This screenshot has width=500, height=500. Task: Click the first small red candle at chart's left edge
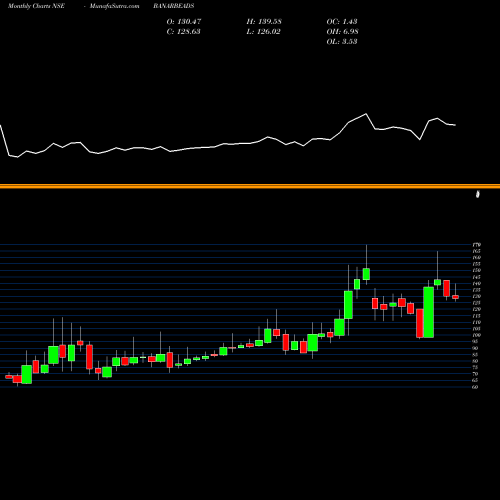(9, 377)
